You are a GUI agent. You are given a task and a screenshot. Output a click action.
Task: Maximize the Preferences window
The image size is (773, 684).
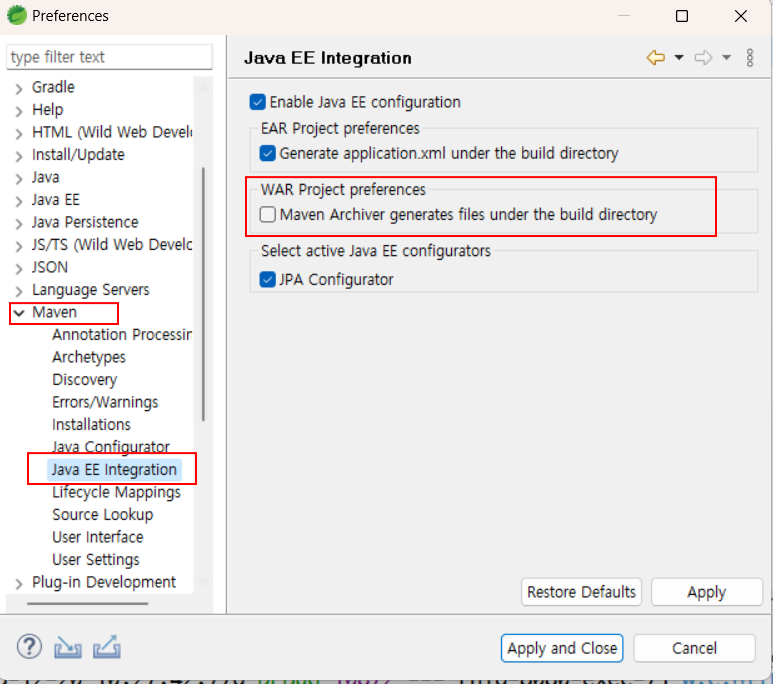(682, 16)
